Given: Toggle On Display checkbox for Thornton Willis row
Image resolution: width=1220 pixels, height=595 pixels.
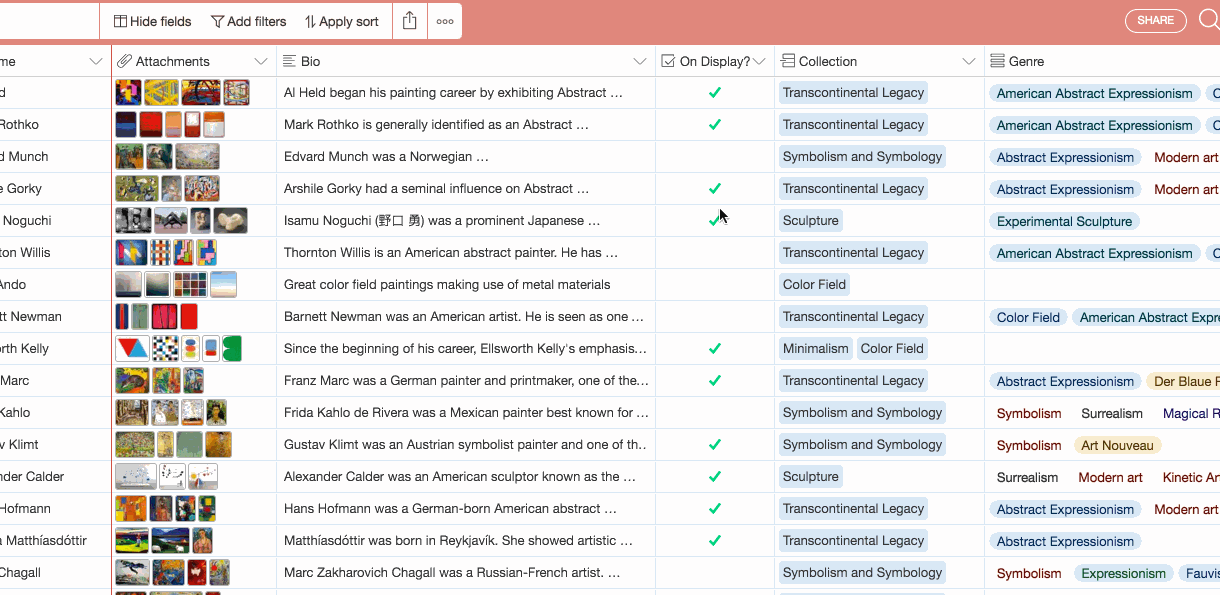Looking at the screenshot, I should click(715, 253).
